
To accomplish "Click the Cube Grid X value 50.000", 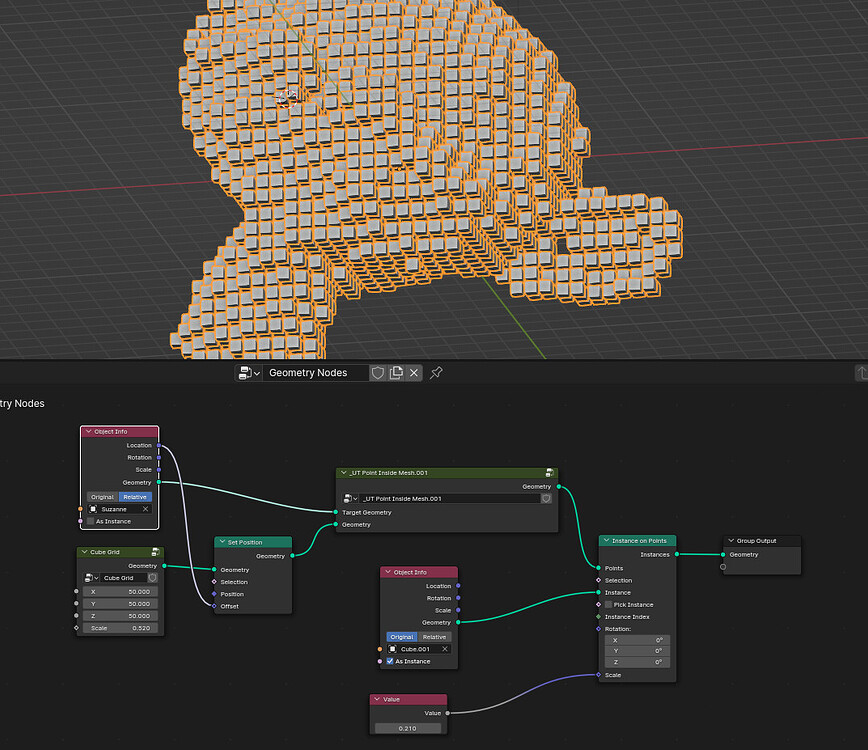I will pos(120,592).
